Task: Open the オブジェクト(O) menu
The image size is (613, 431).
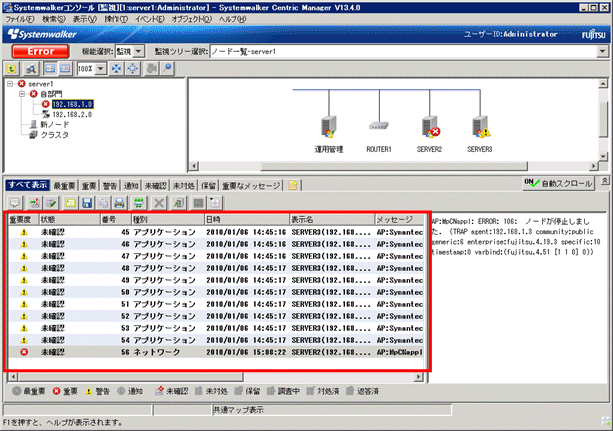Action: 192,19
